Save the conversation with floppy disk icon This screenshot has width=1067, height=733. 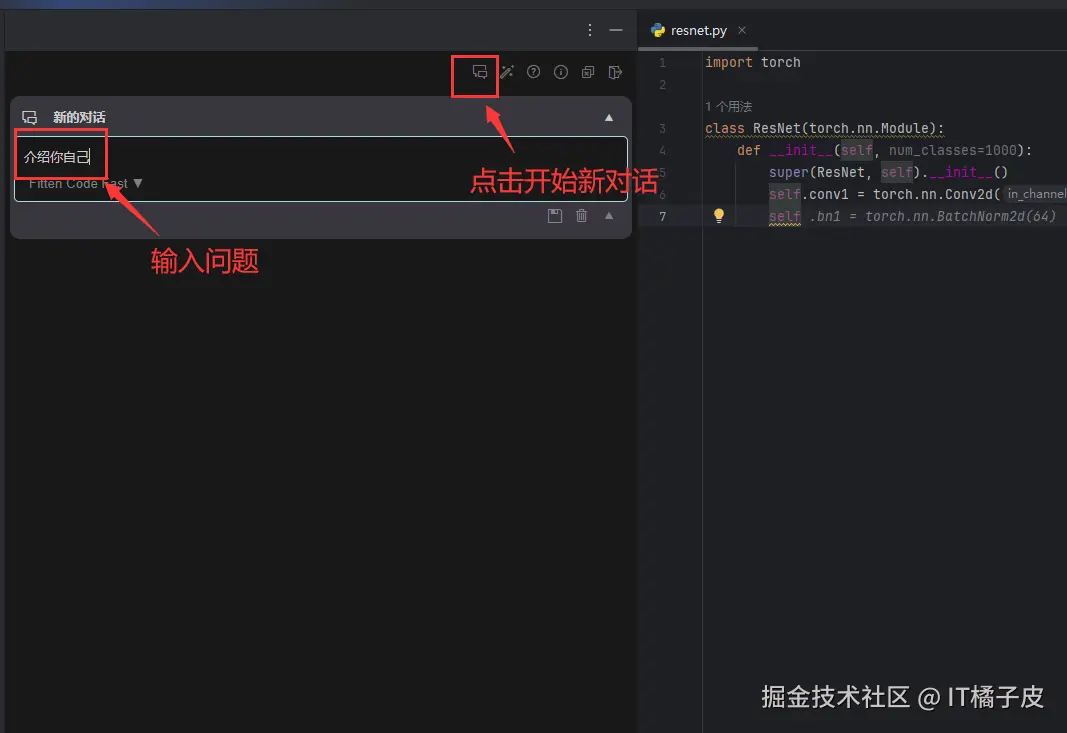555,216
